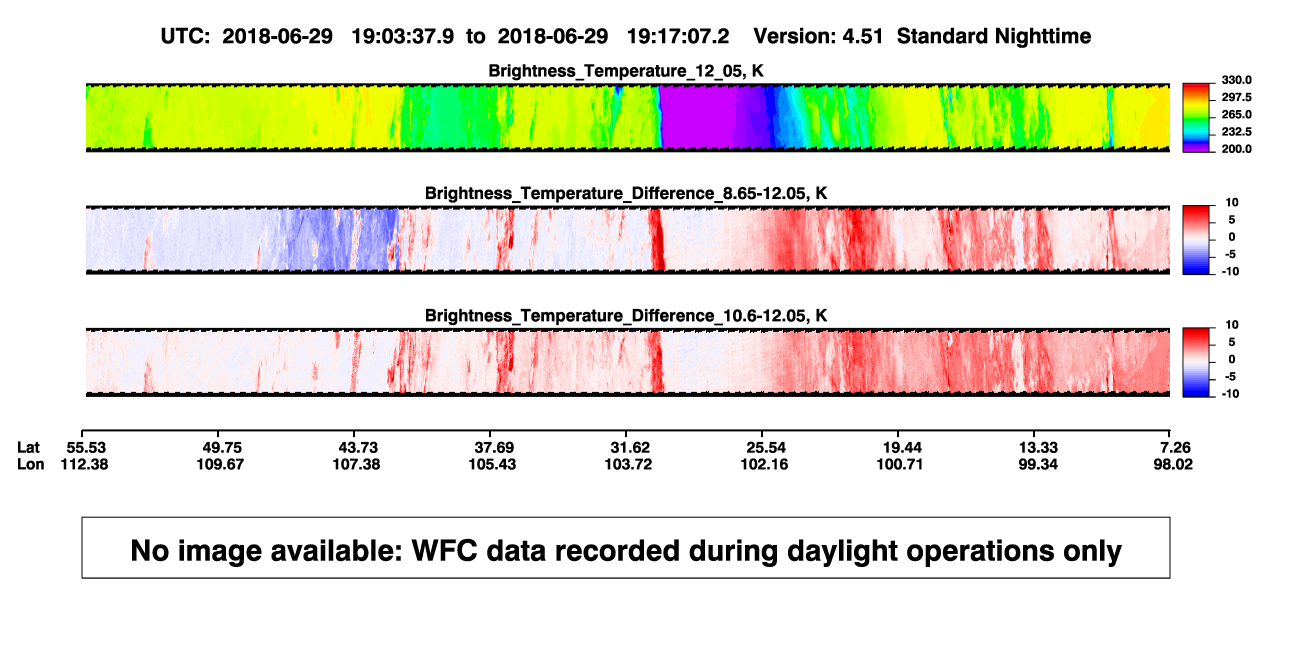Image resolution: width=1300 pixels, height=667 pixels.
Task: Click the 330.0 color bar label
Action: pos(1235,80)
